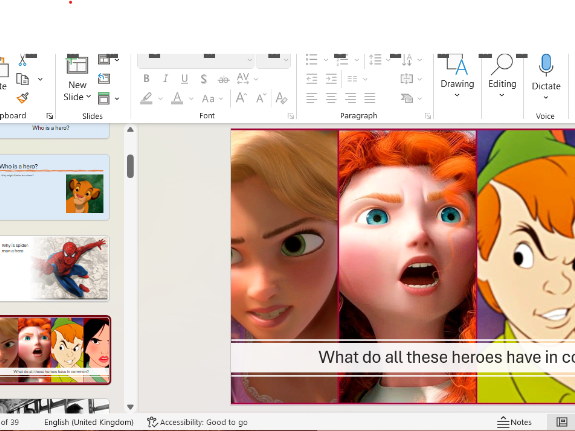This screenshot has width=575, height=431.
Task: Toggle Underline formatting
Action: (184, 78)
